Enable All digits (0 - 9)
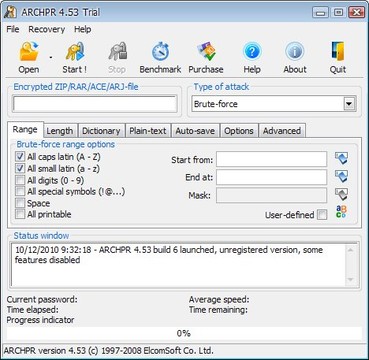The width and height of the screenshot is (369, 360). coord(20,180)
